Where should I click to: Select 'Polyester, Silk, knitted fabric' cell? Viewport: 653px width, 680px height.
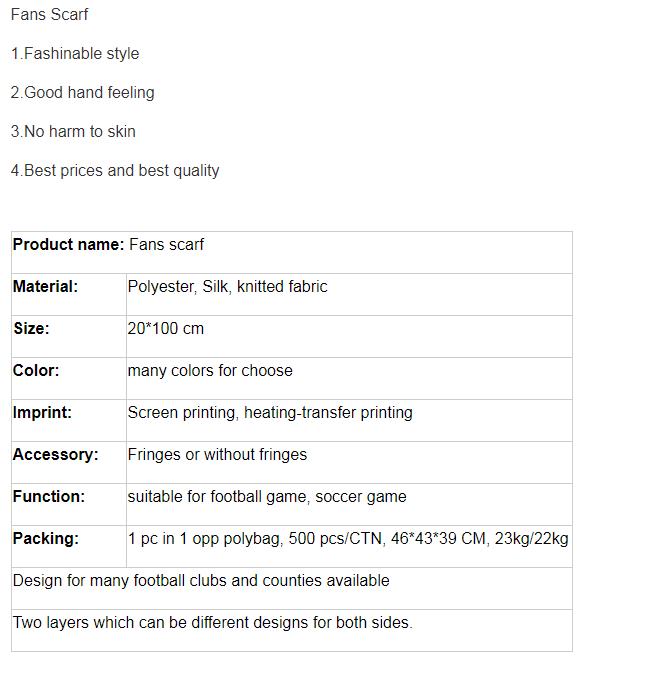point(349,294)
